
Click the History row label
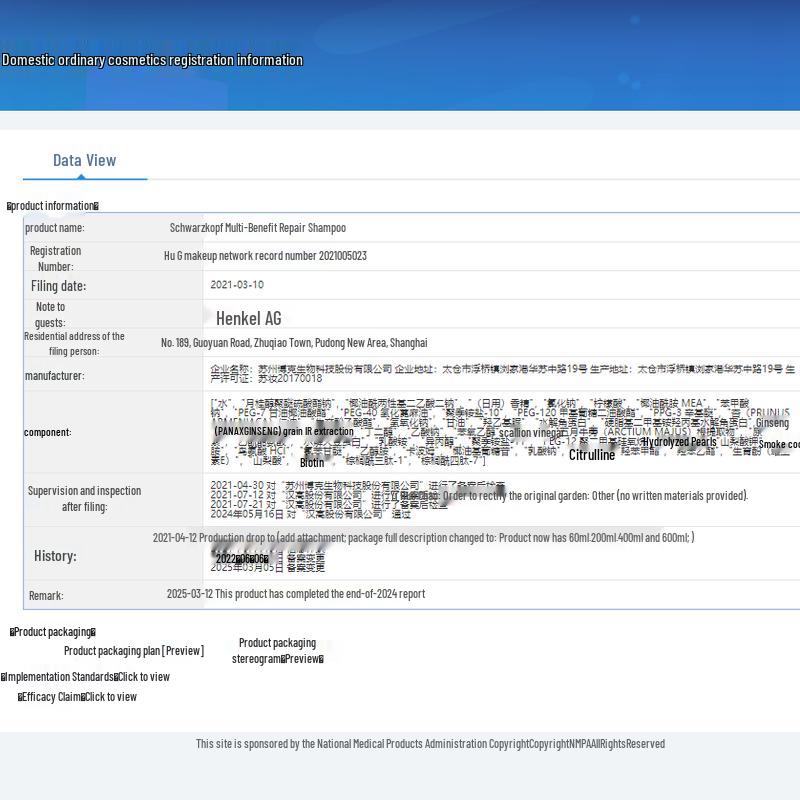[x=55, y=556]
